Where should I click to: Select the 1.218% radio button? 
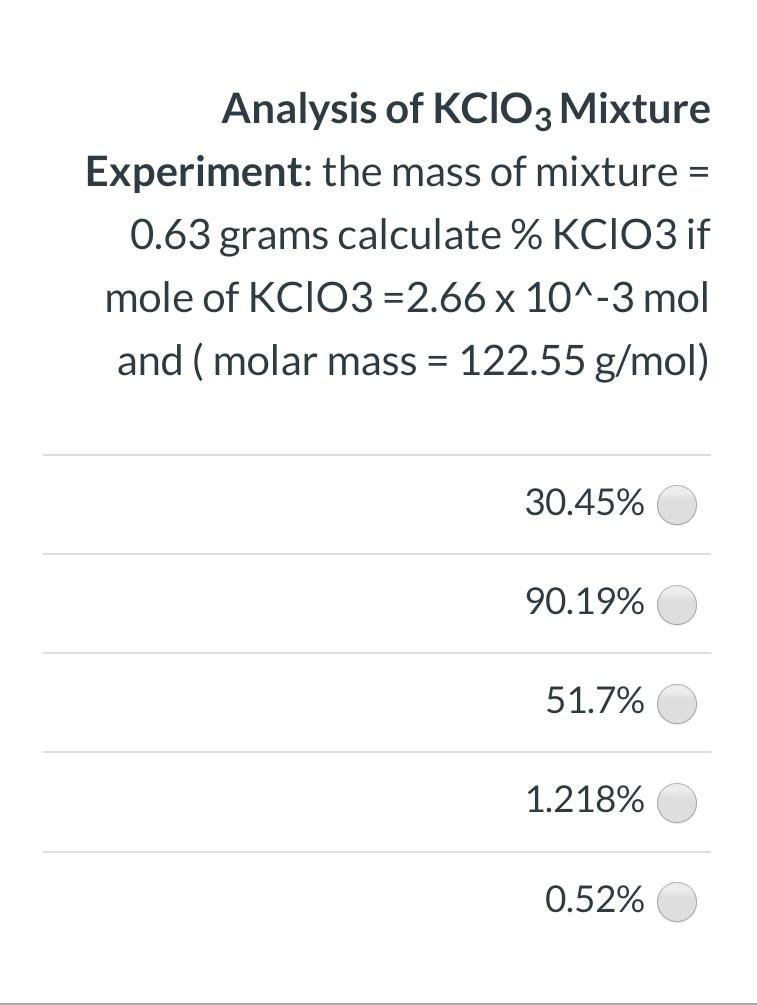point(676,801)
